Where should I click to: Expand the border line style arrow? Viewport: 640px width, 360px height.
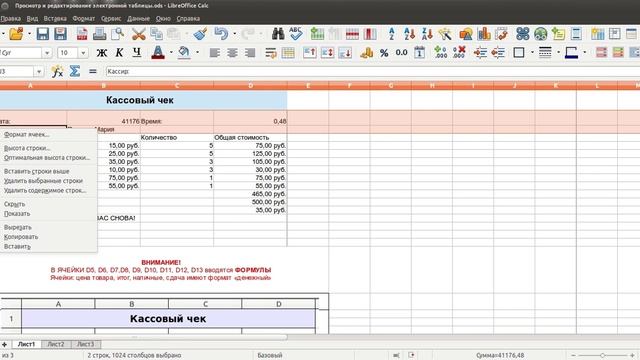point(558,52)
